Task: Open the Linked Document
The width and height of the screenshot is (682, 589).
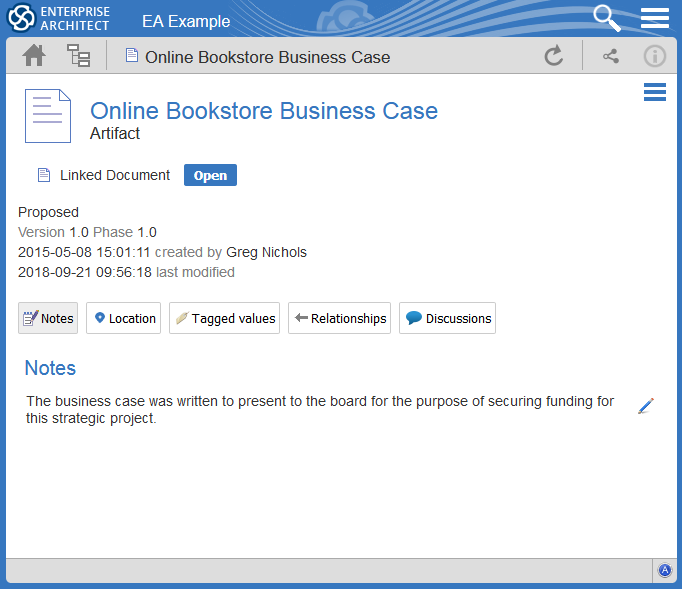Action: click(210, 176)
